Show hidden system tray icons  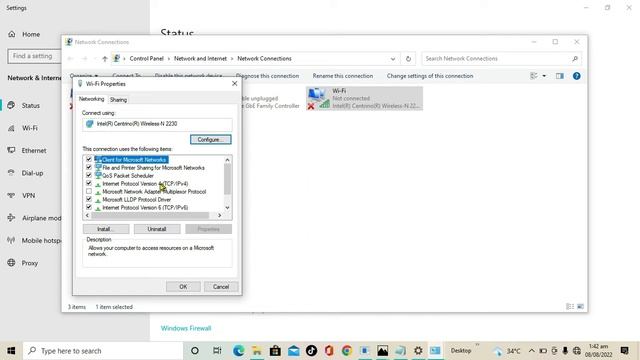tap(531, 351)
